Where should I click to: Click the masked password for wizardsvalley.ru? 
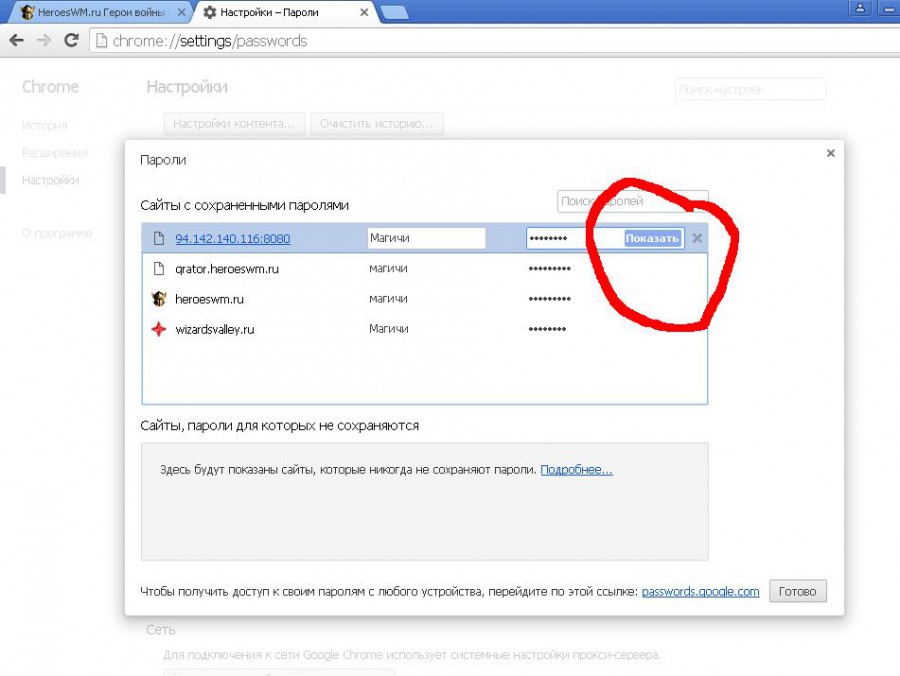(547, 329)
